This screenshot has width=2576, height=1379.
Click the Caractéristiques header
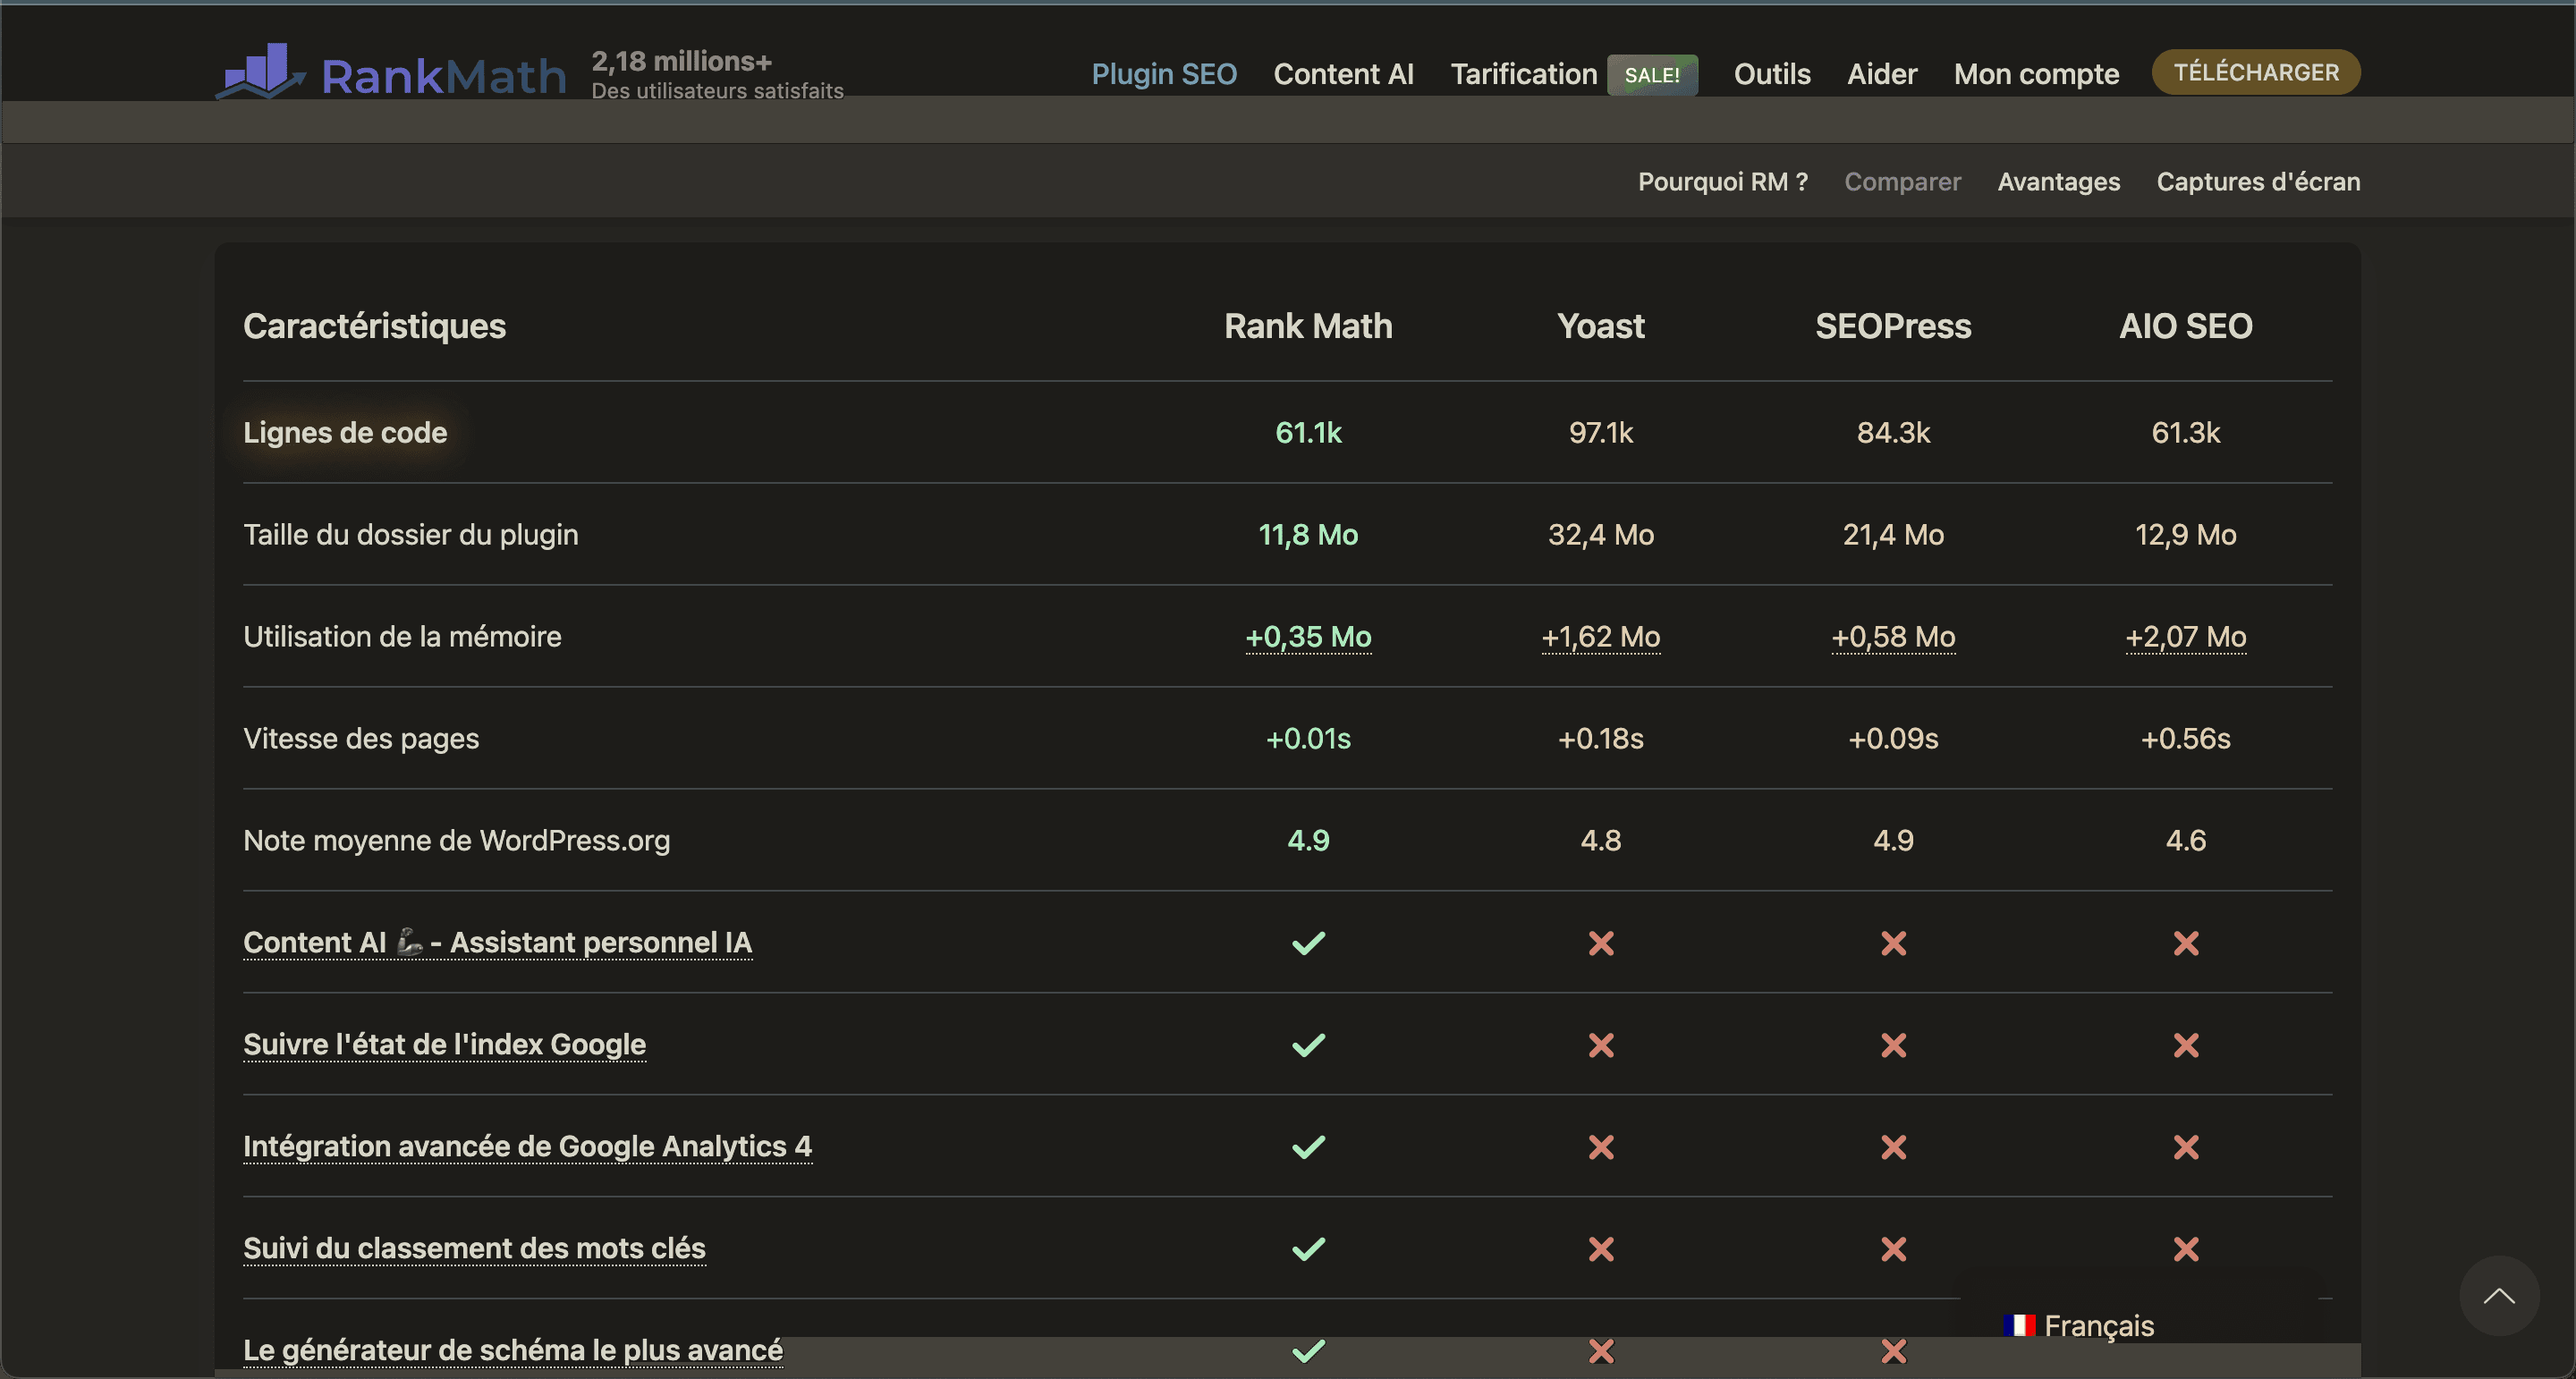pos(374,326)
